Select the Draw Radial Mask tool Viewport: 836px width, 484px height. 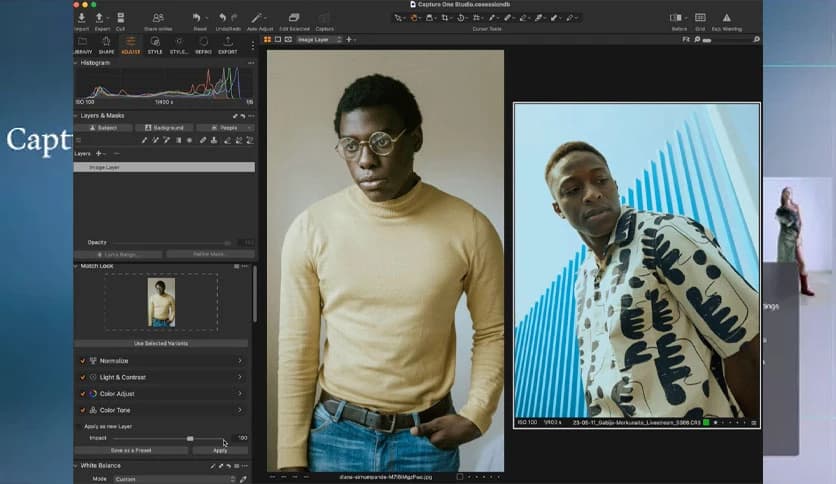click(x=189, y=140)
